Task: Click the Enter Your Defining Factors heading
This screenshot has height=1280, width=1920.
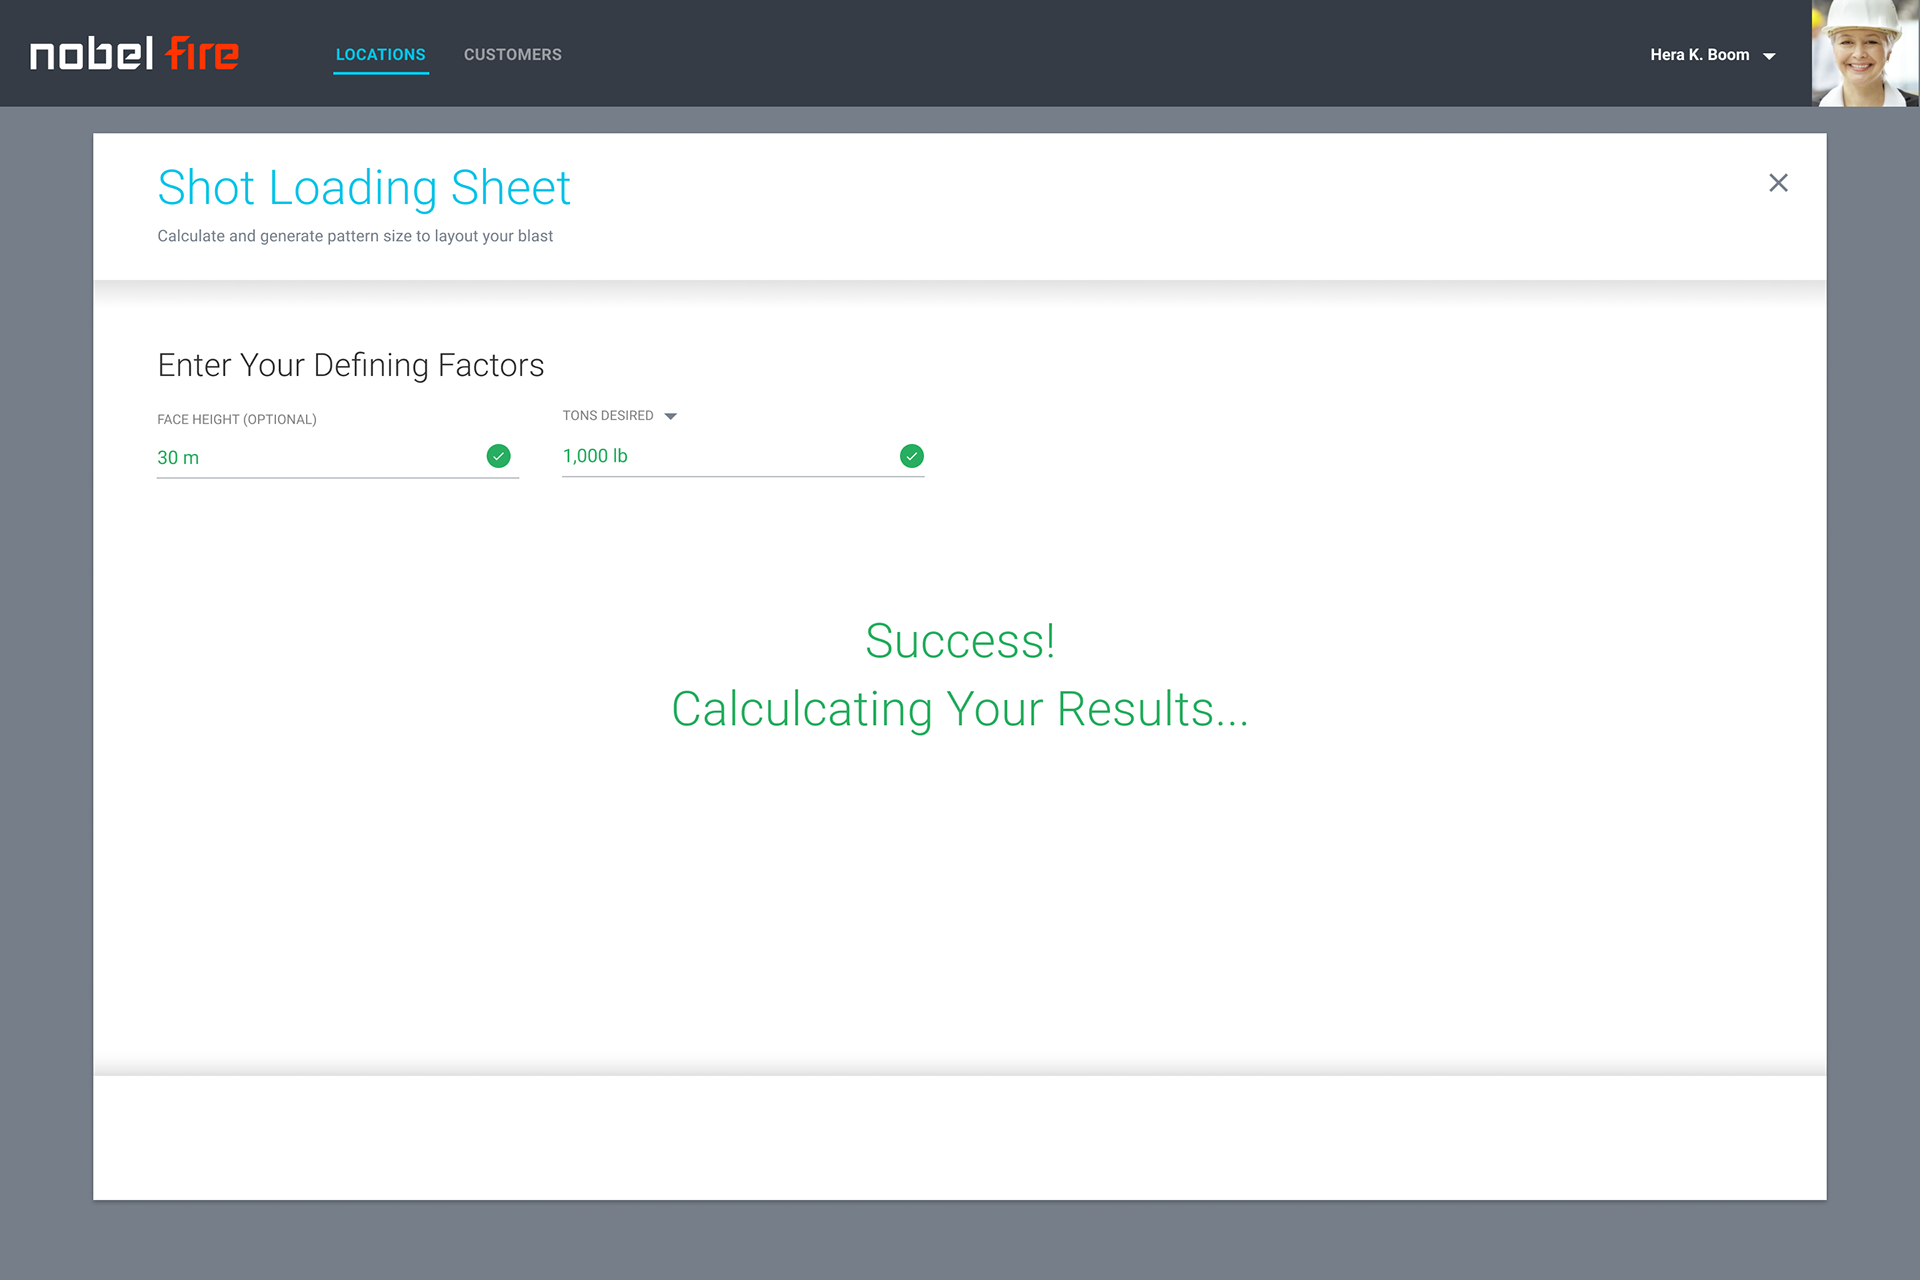Action: 351,365
